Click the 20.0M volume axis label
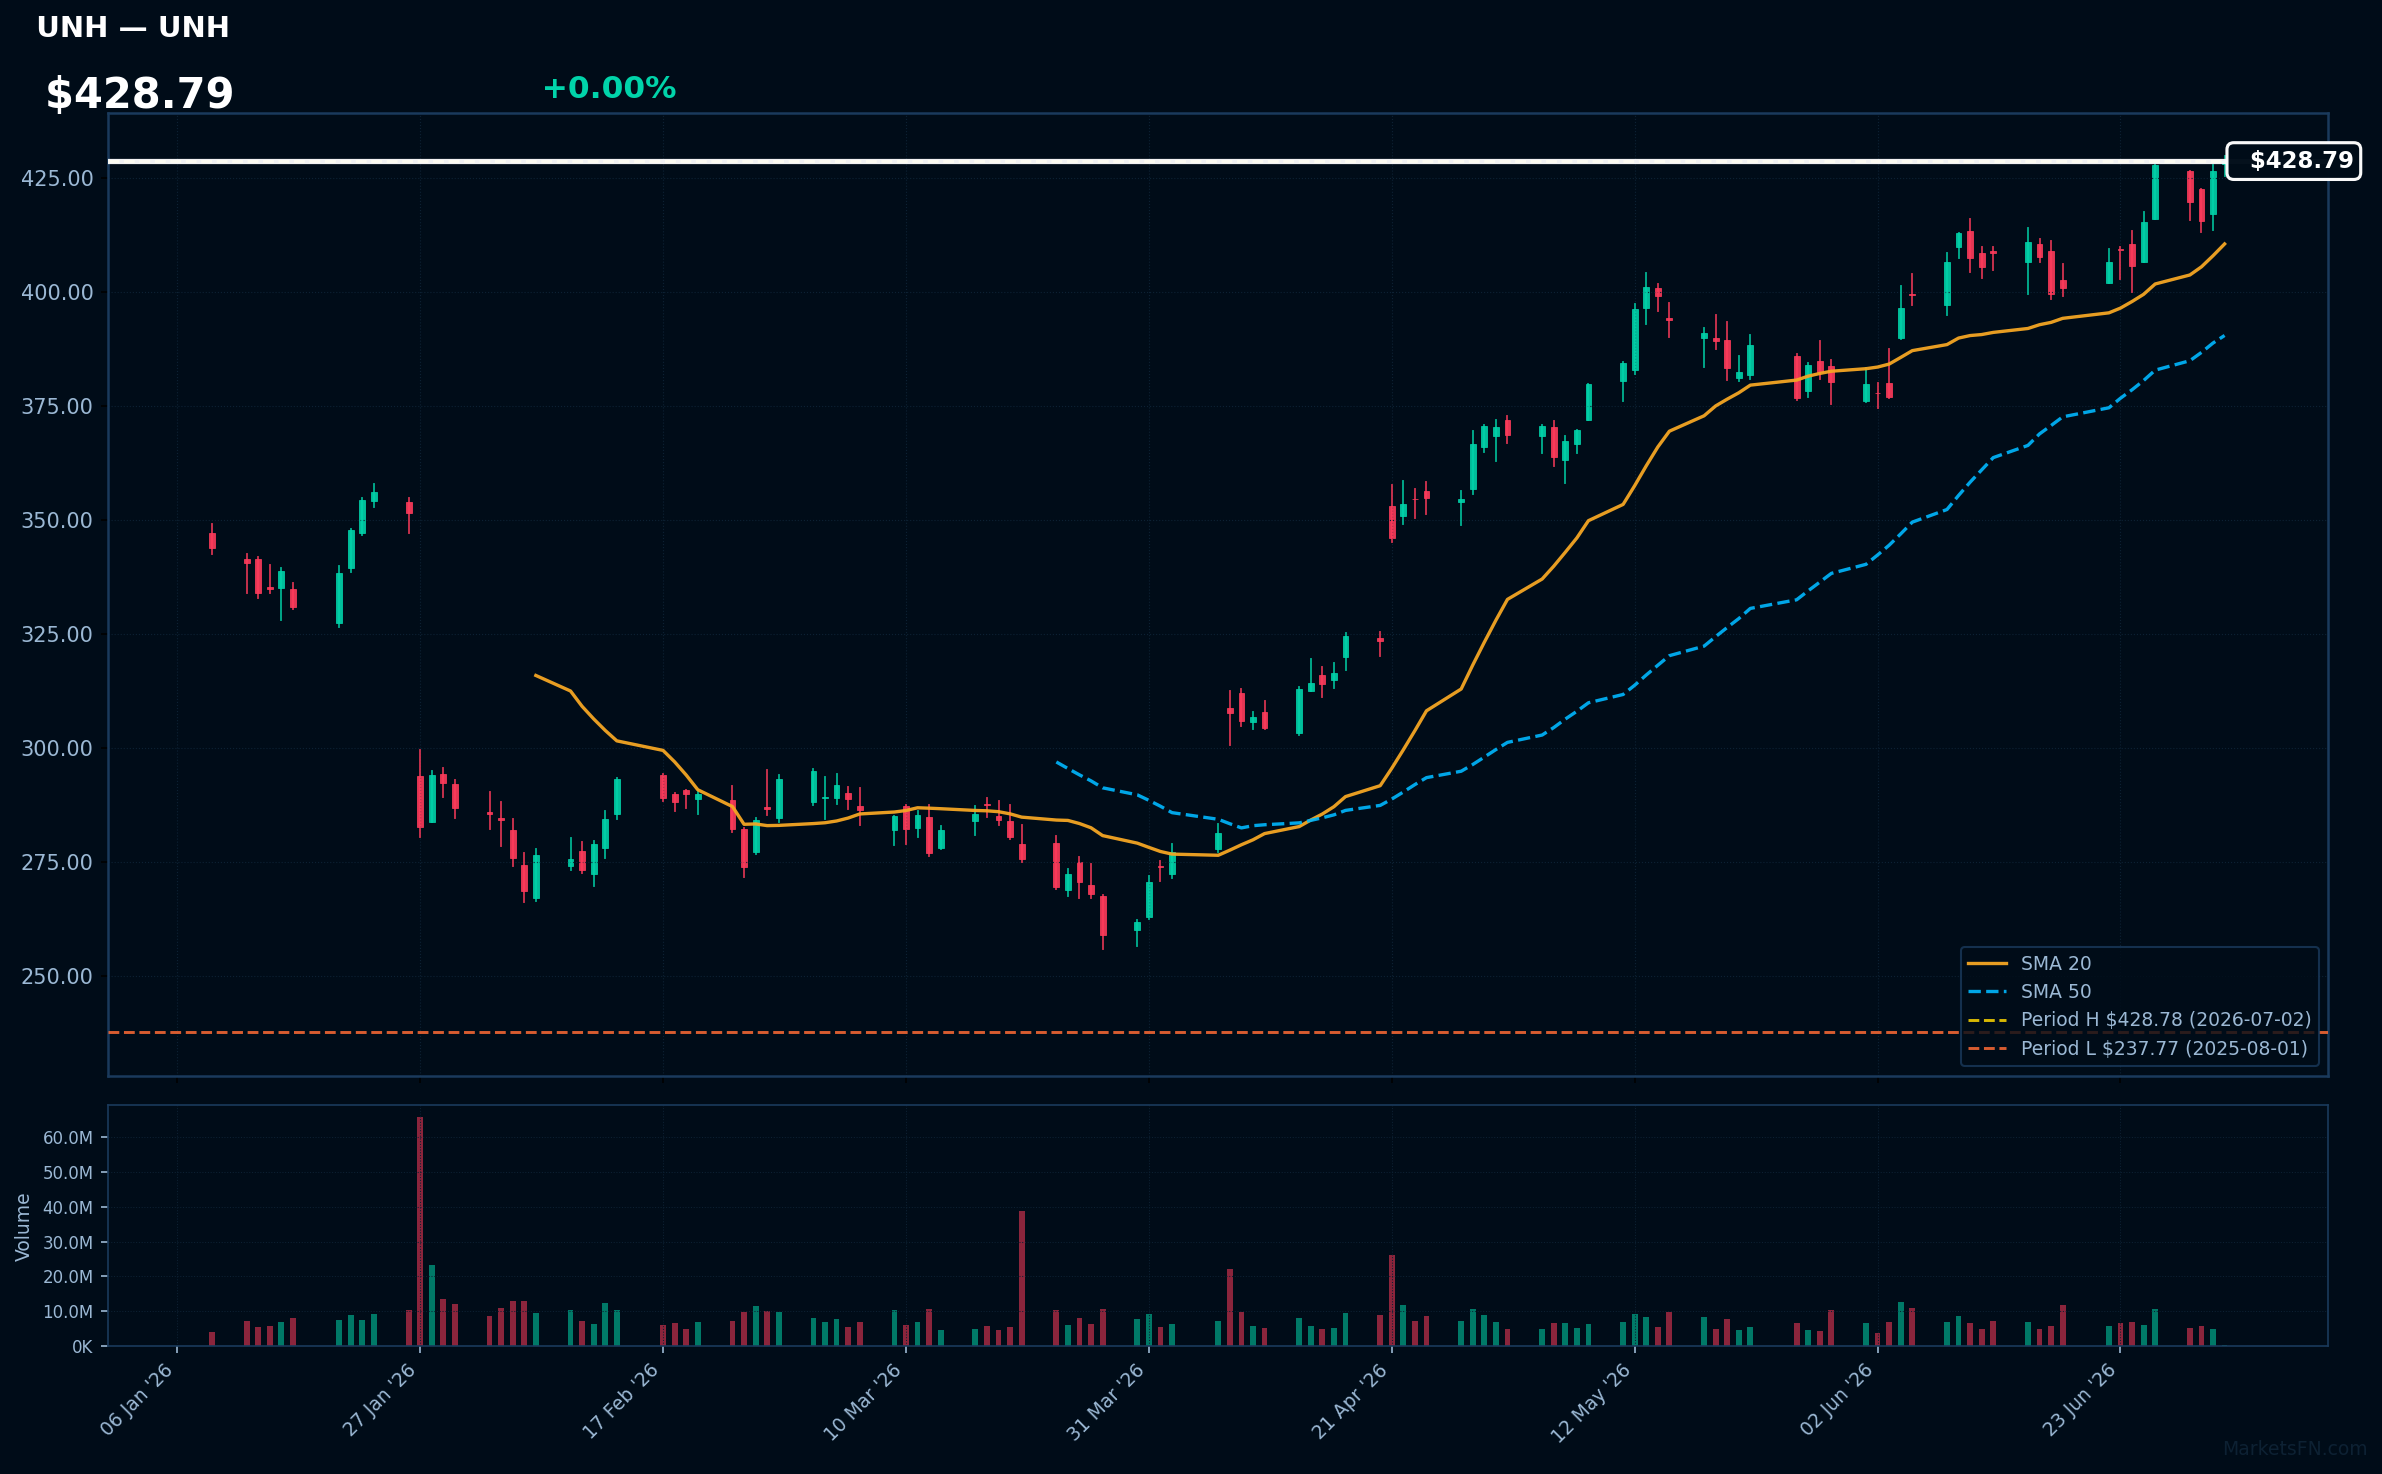This screenshot has height=1474, width=2382. 68,1277
